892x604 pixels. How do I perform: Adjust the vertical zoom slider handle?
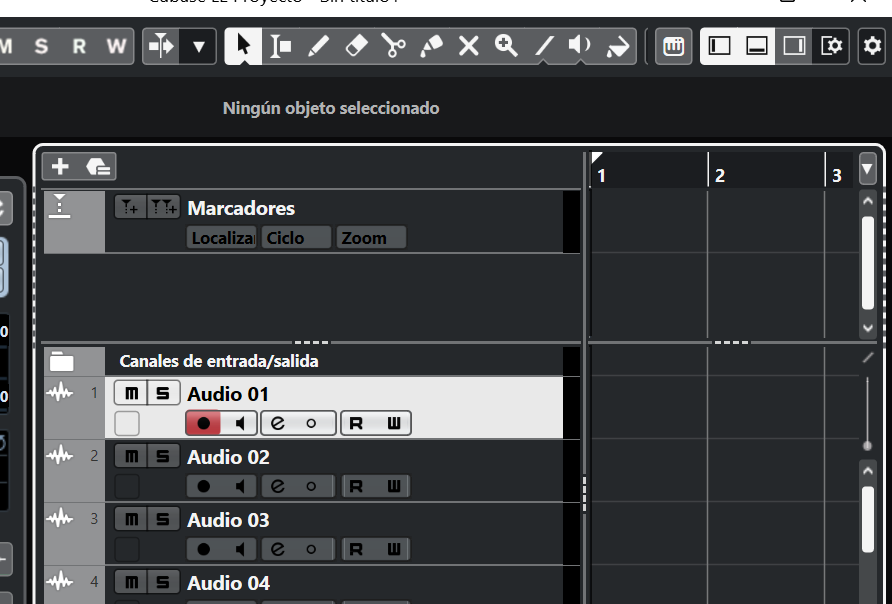(867, 446)
